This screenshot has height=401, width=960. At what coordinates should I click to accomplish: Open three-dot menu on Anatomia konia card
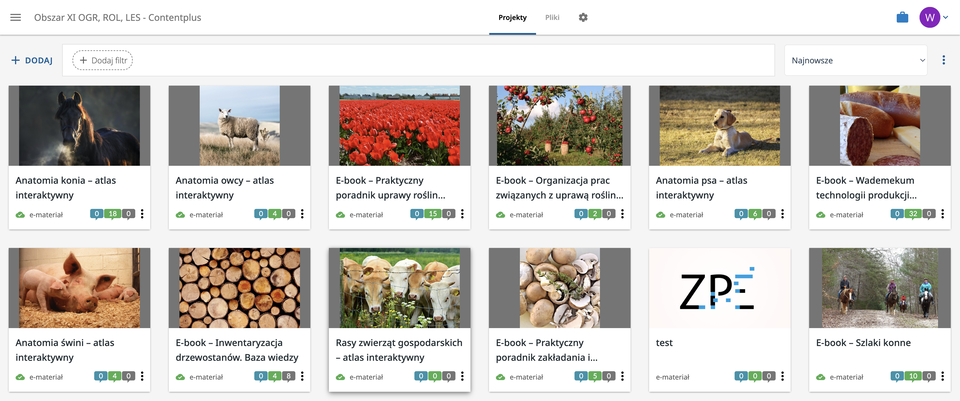[x=142, y=214]
